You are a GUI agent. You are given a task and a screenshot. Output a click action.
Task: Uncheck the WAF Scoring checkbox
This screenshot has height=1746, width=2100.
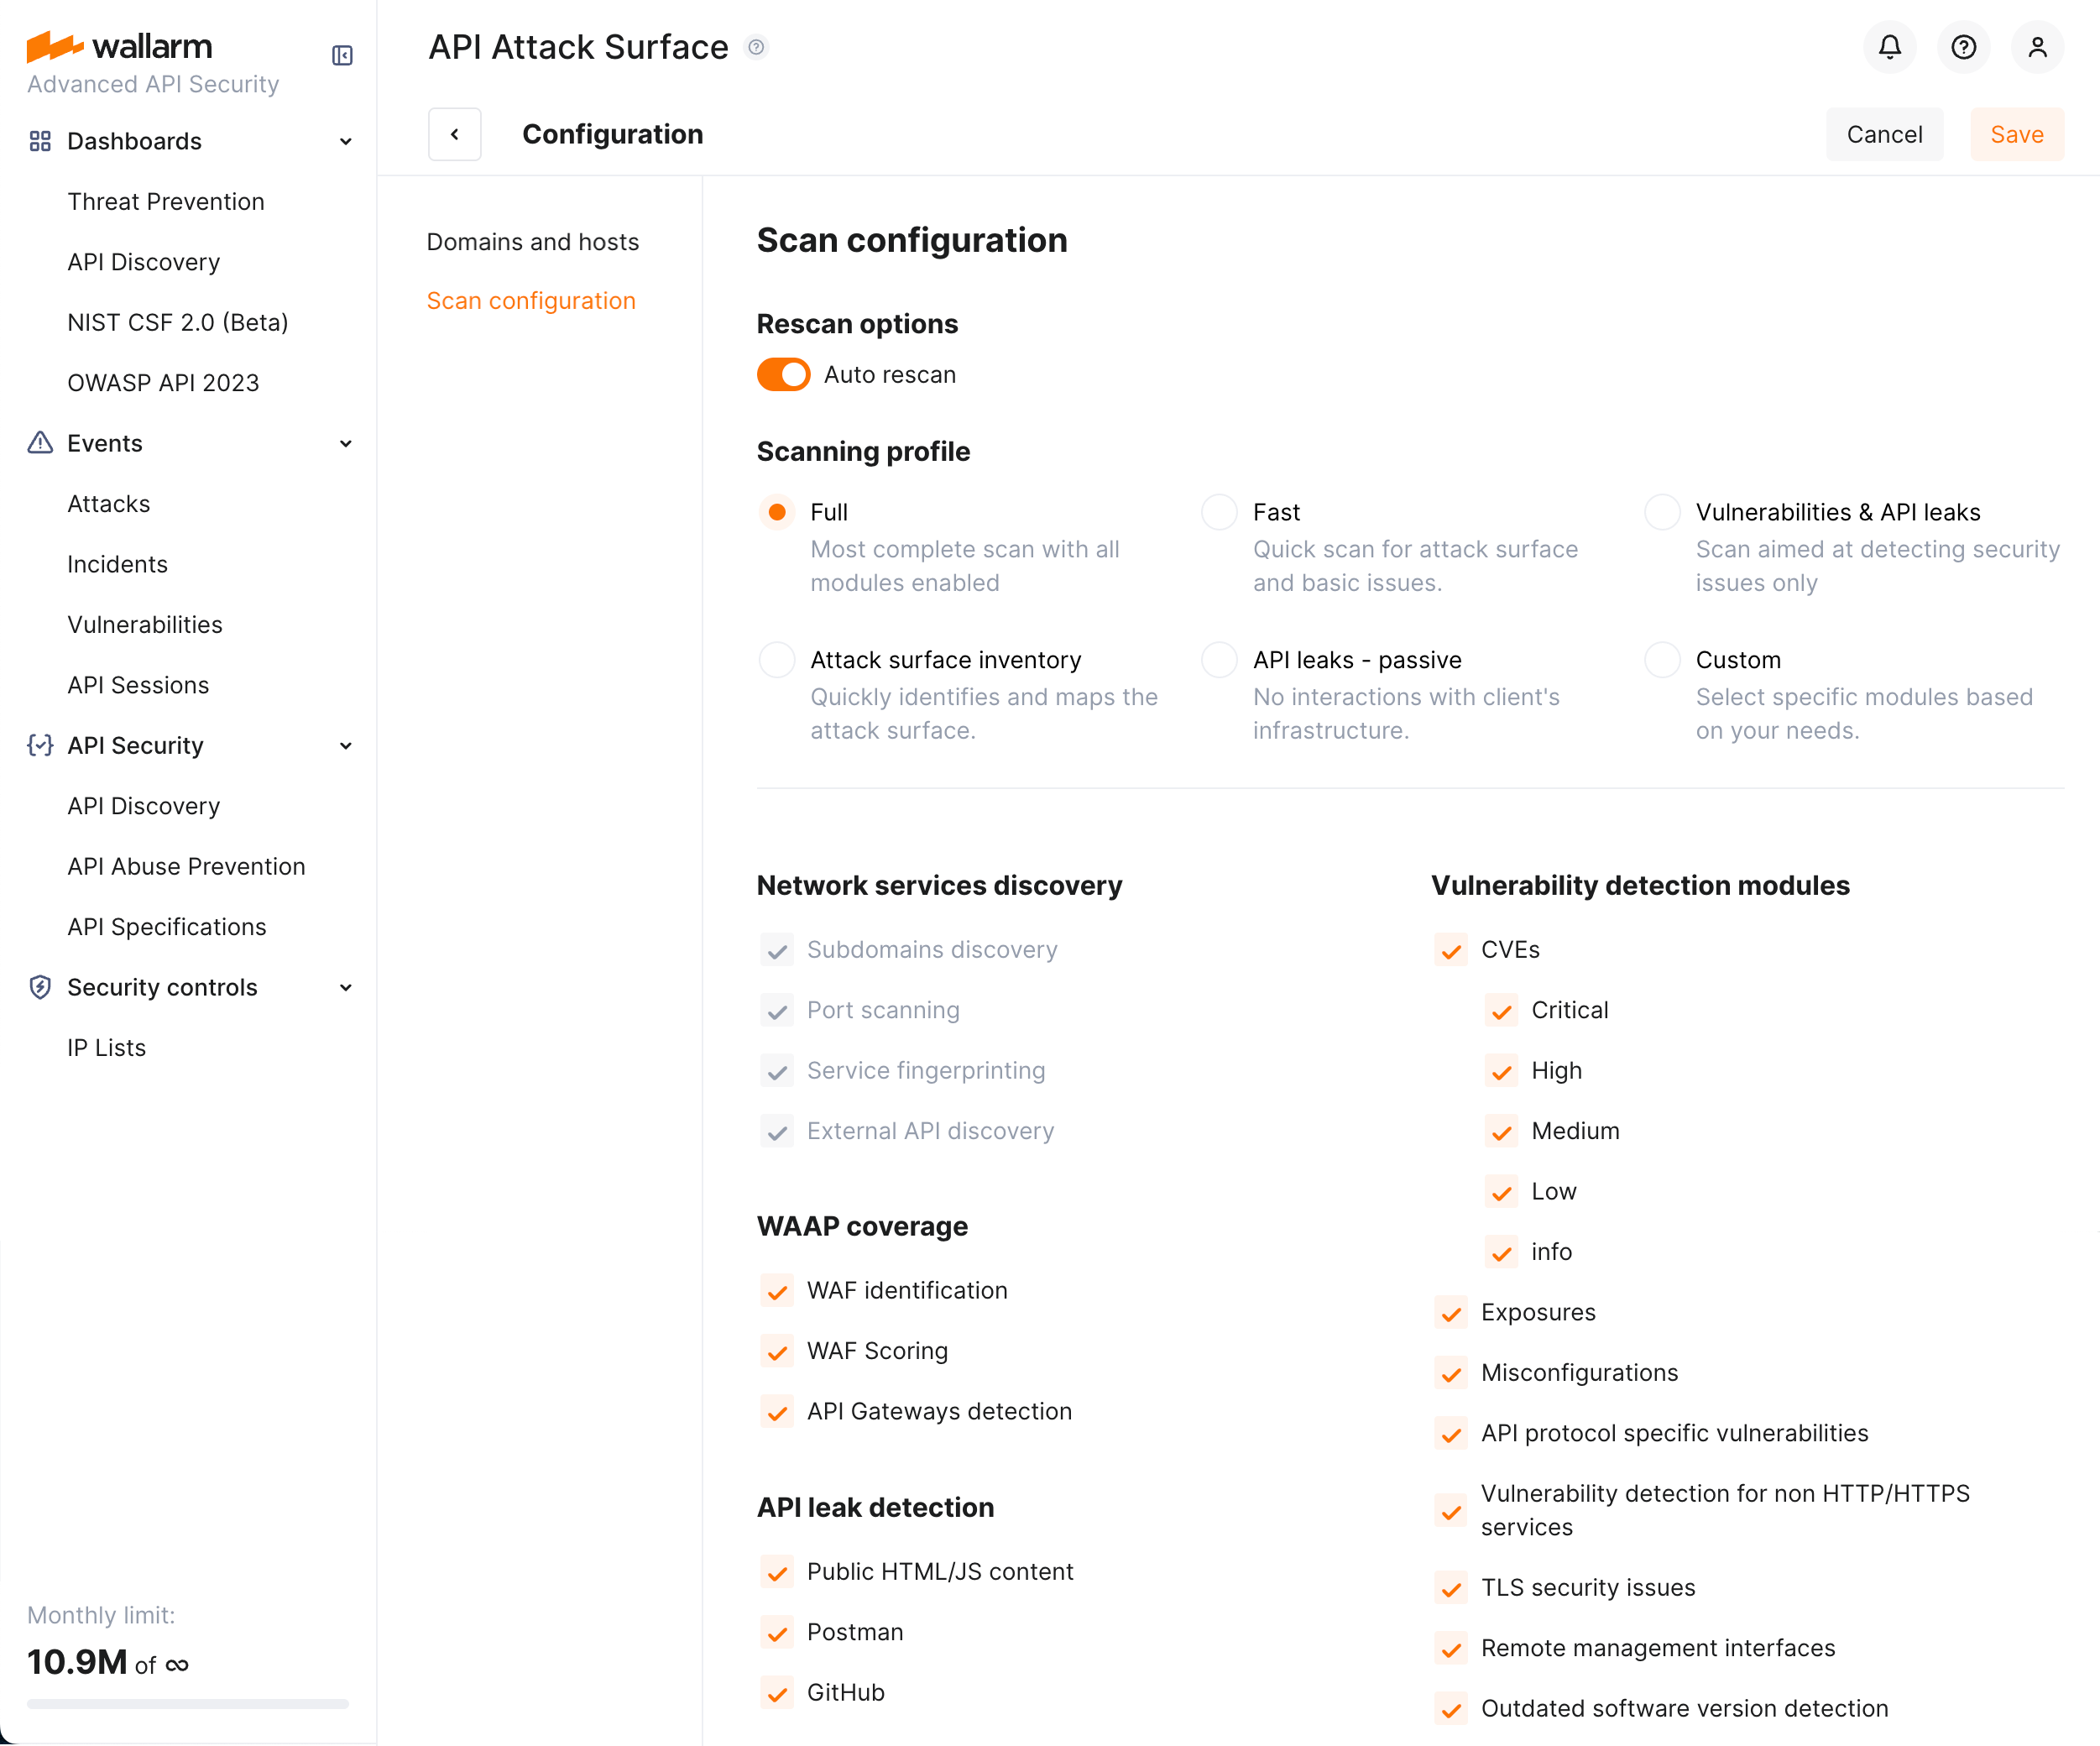pos(777,1351)
